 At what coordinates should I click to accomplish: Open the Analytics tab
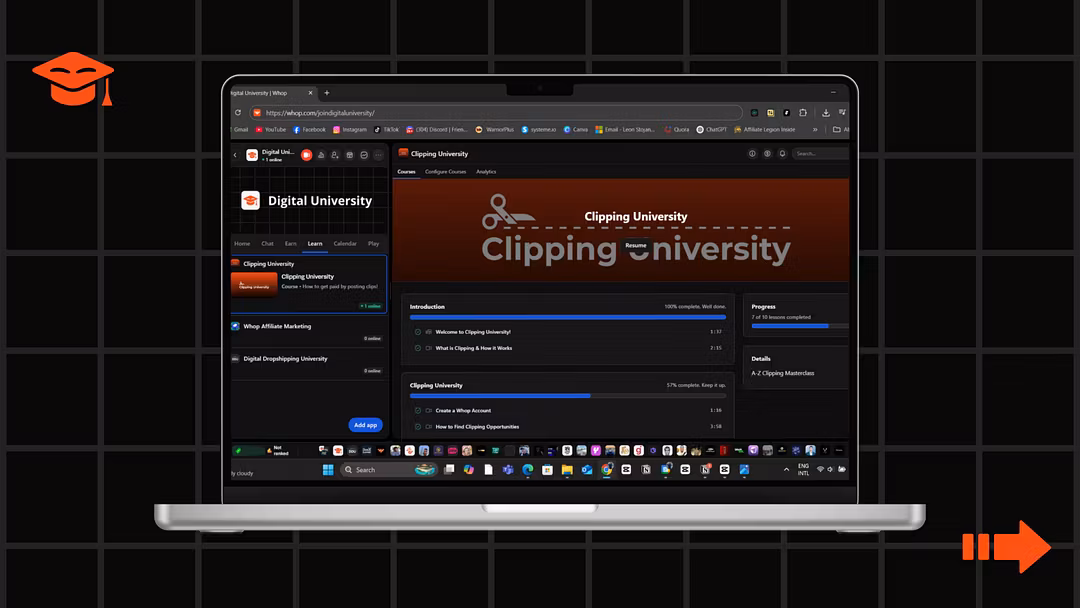click(x=486, y=171)
